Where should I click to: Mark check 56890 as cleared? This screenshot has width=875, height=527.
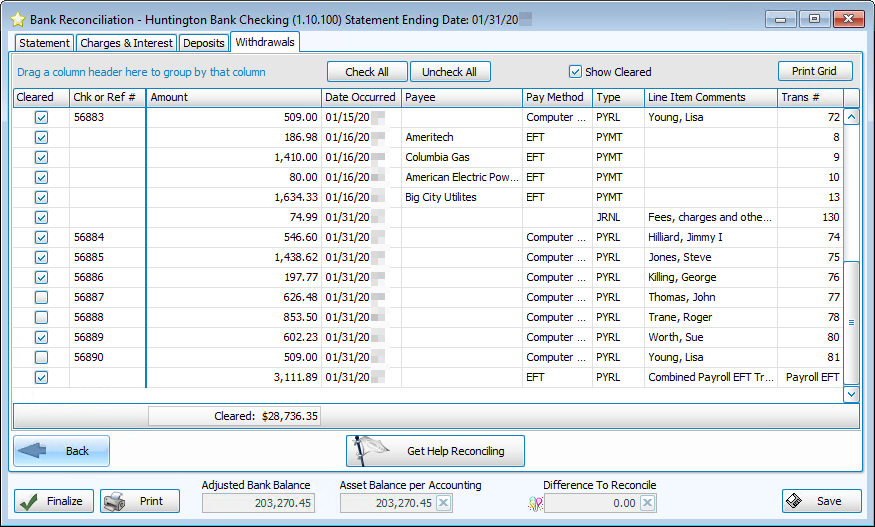41,357
